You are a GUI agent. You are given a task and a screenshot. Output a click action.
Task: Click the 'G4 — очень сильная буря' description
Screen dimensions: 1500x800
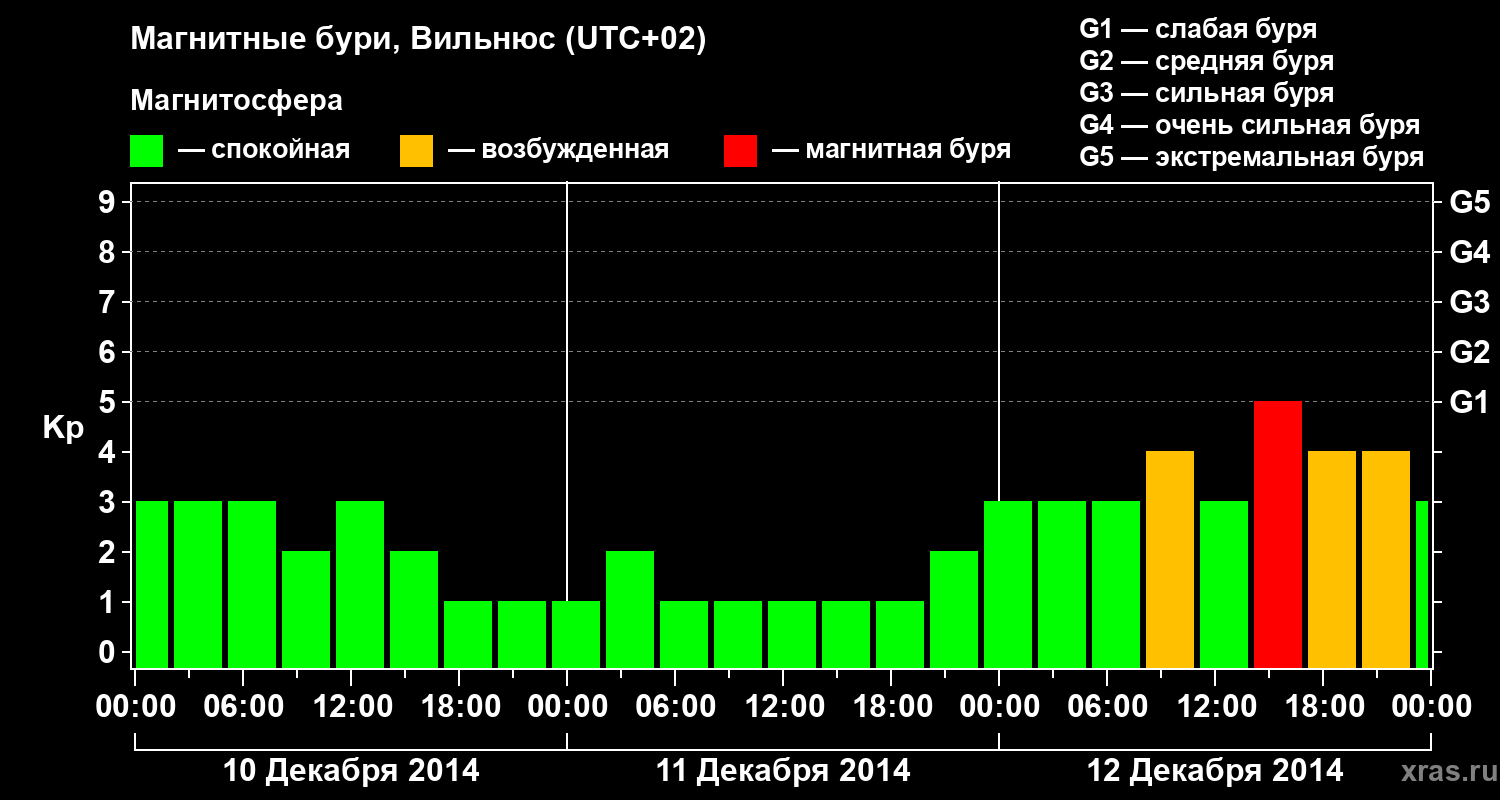coord(1250,125)
